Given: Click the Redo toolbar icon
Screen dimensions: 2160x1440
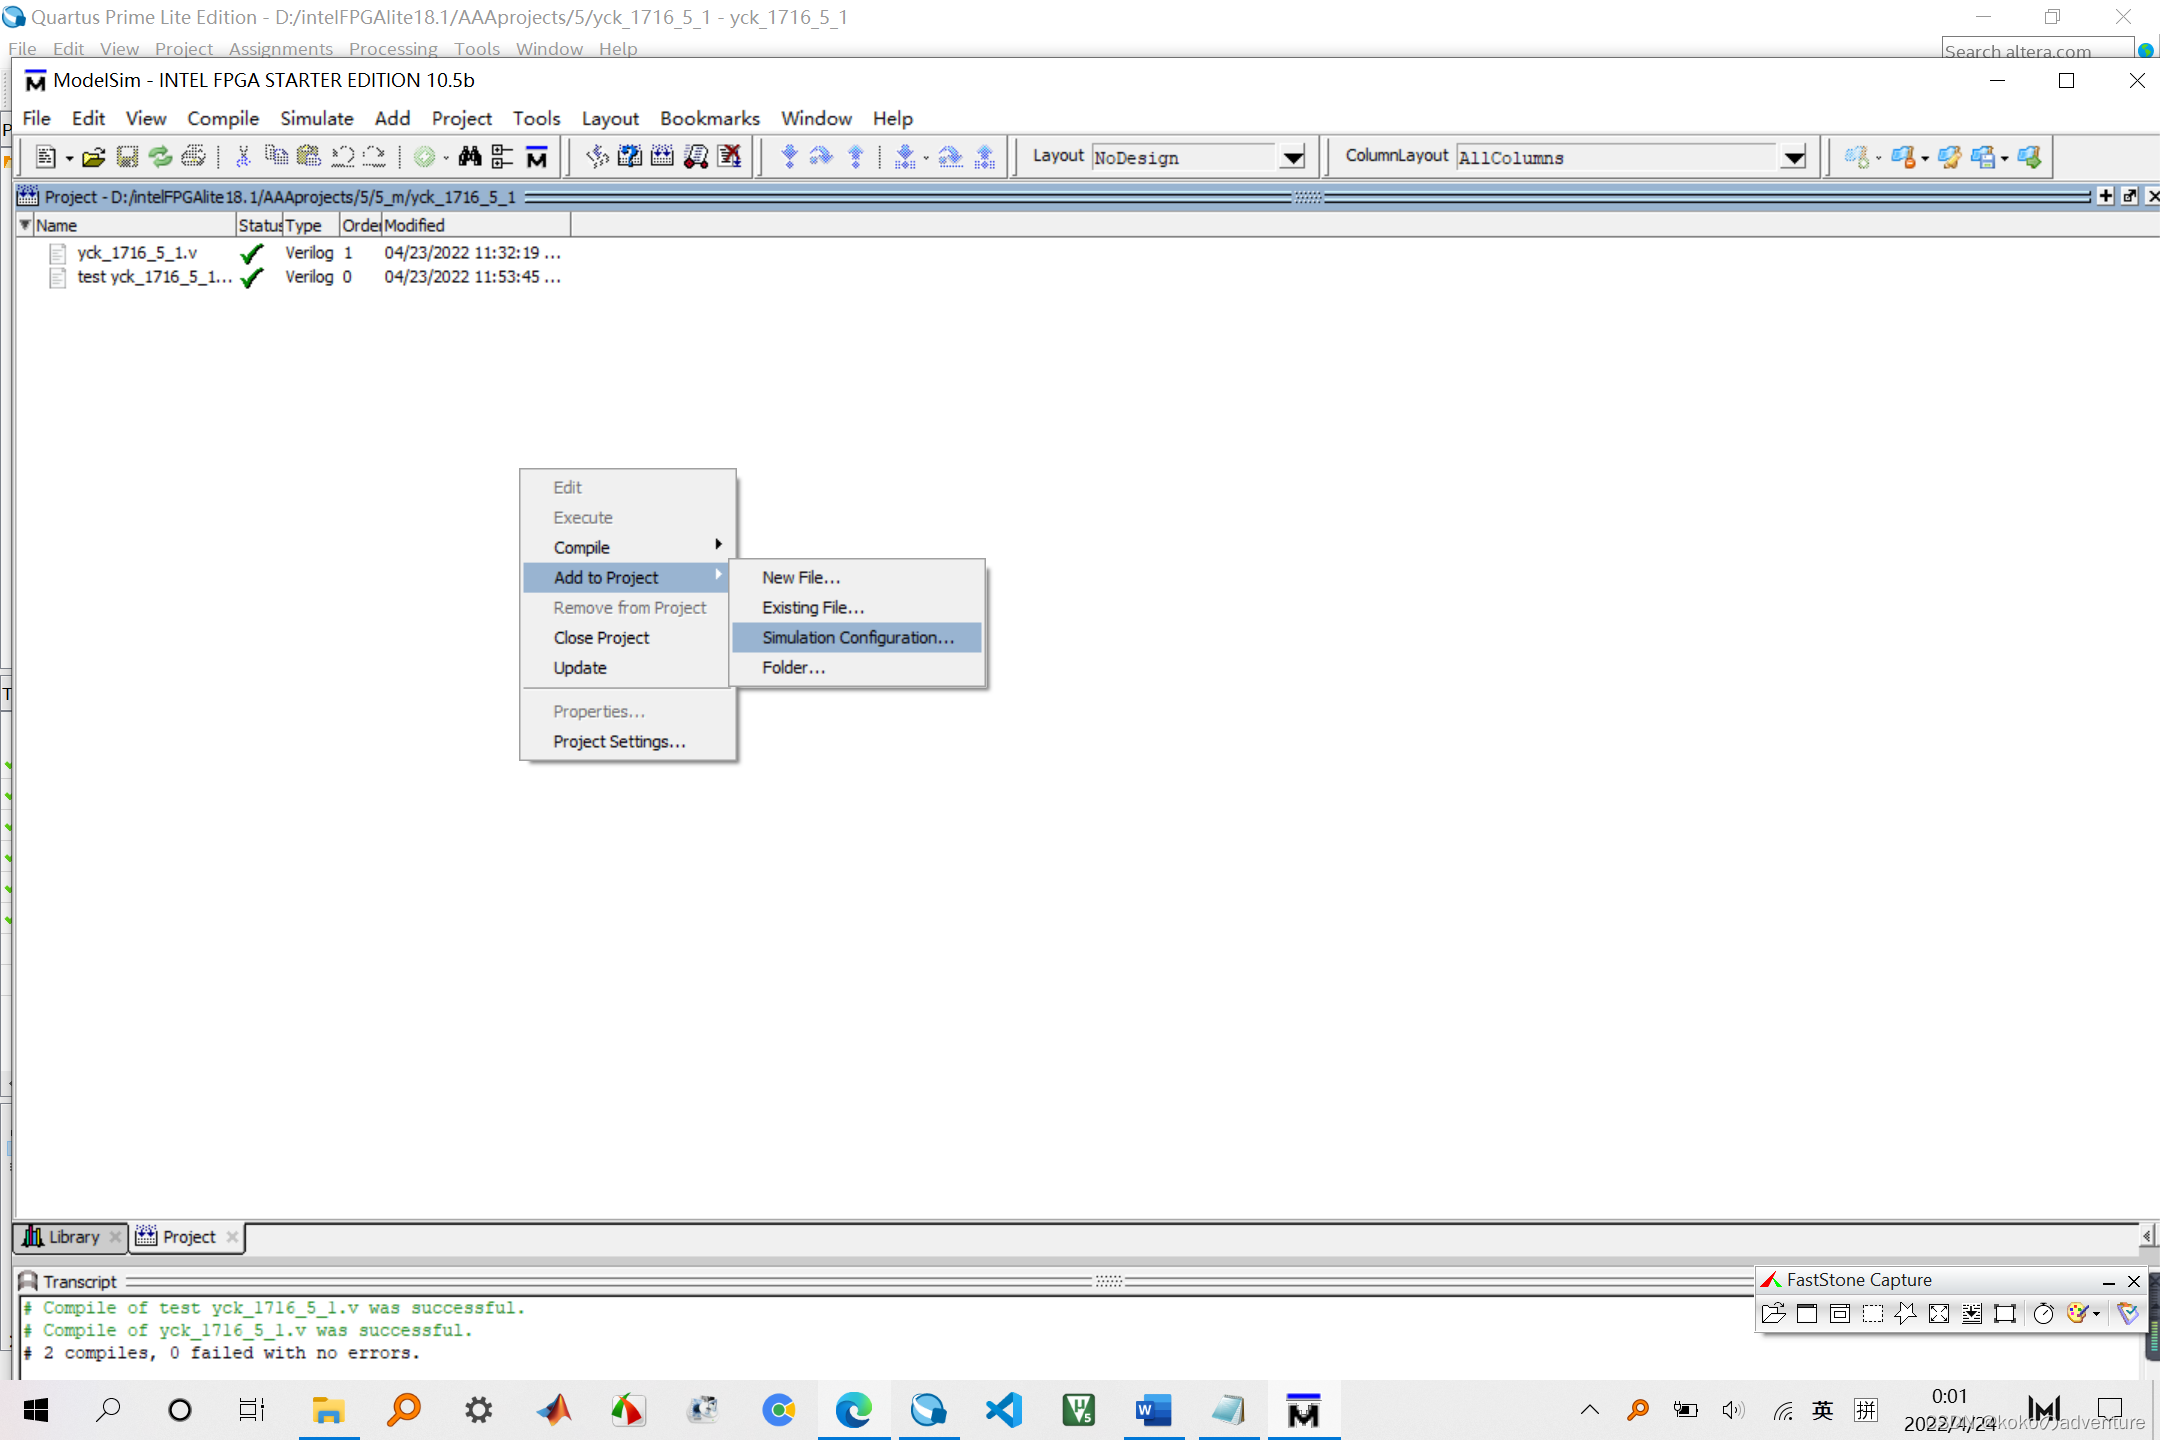Looking at the screenshot, I should click(x=375, y=156).
